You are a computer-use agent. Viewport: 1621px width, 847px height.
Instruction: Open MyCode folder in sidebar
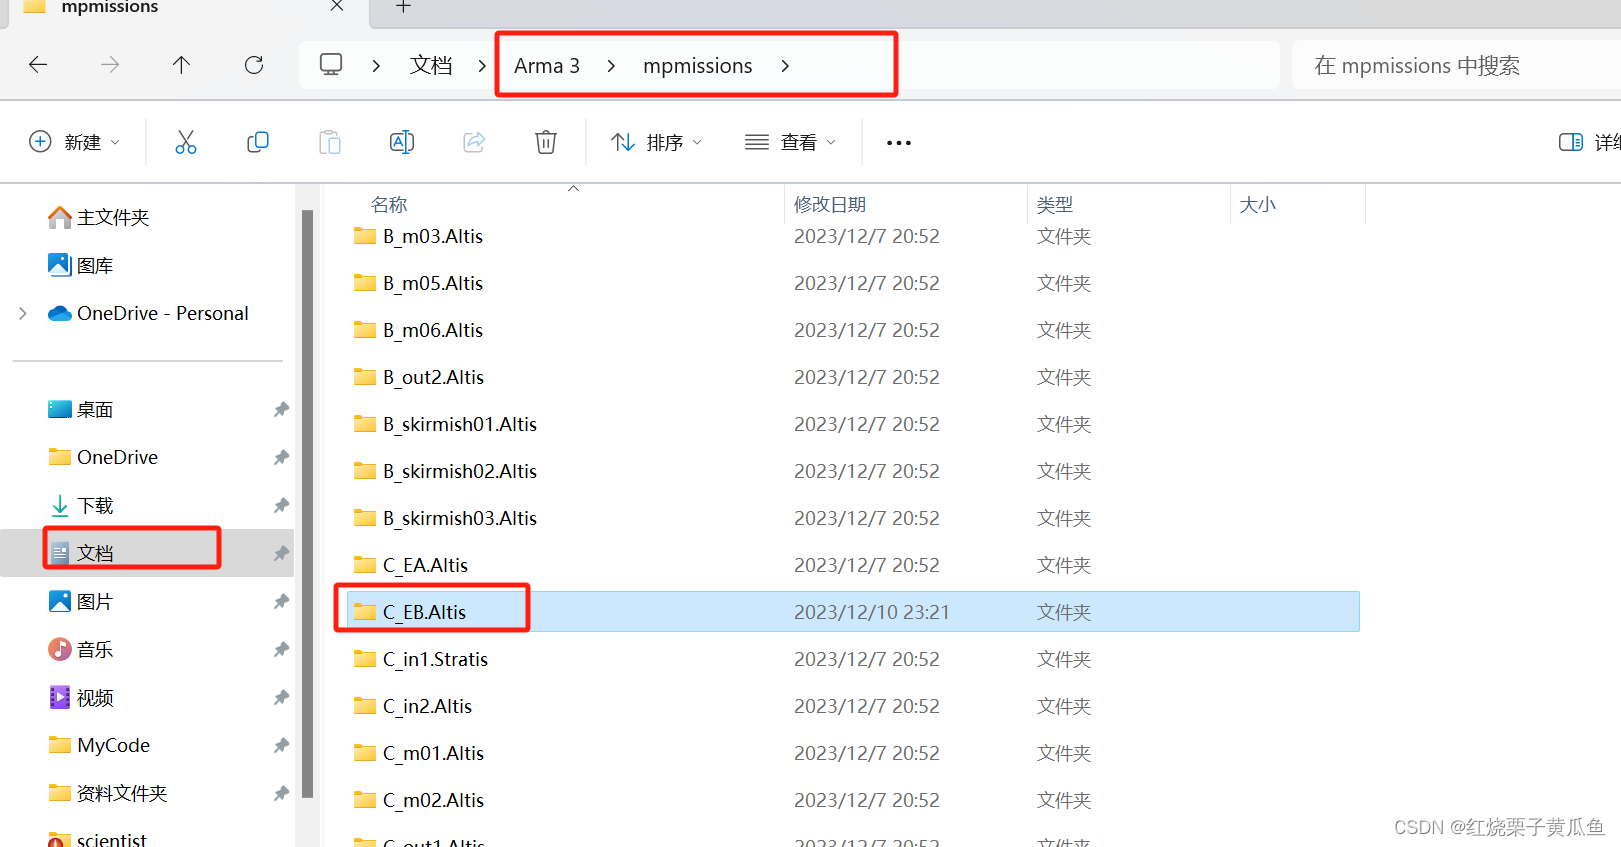(99, 745)
